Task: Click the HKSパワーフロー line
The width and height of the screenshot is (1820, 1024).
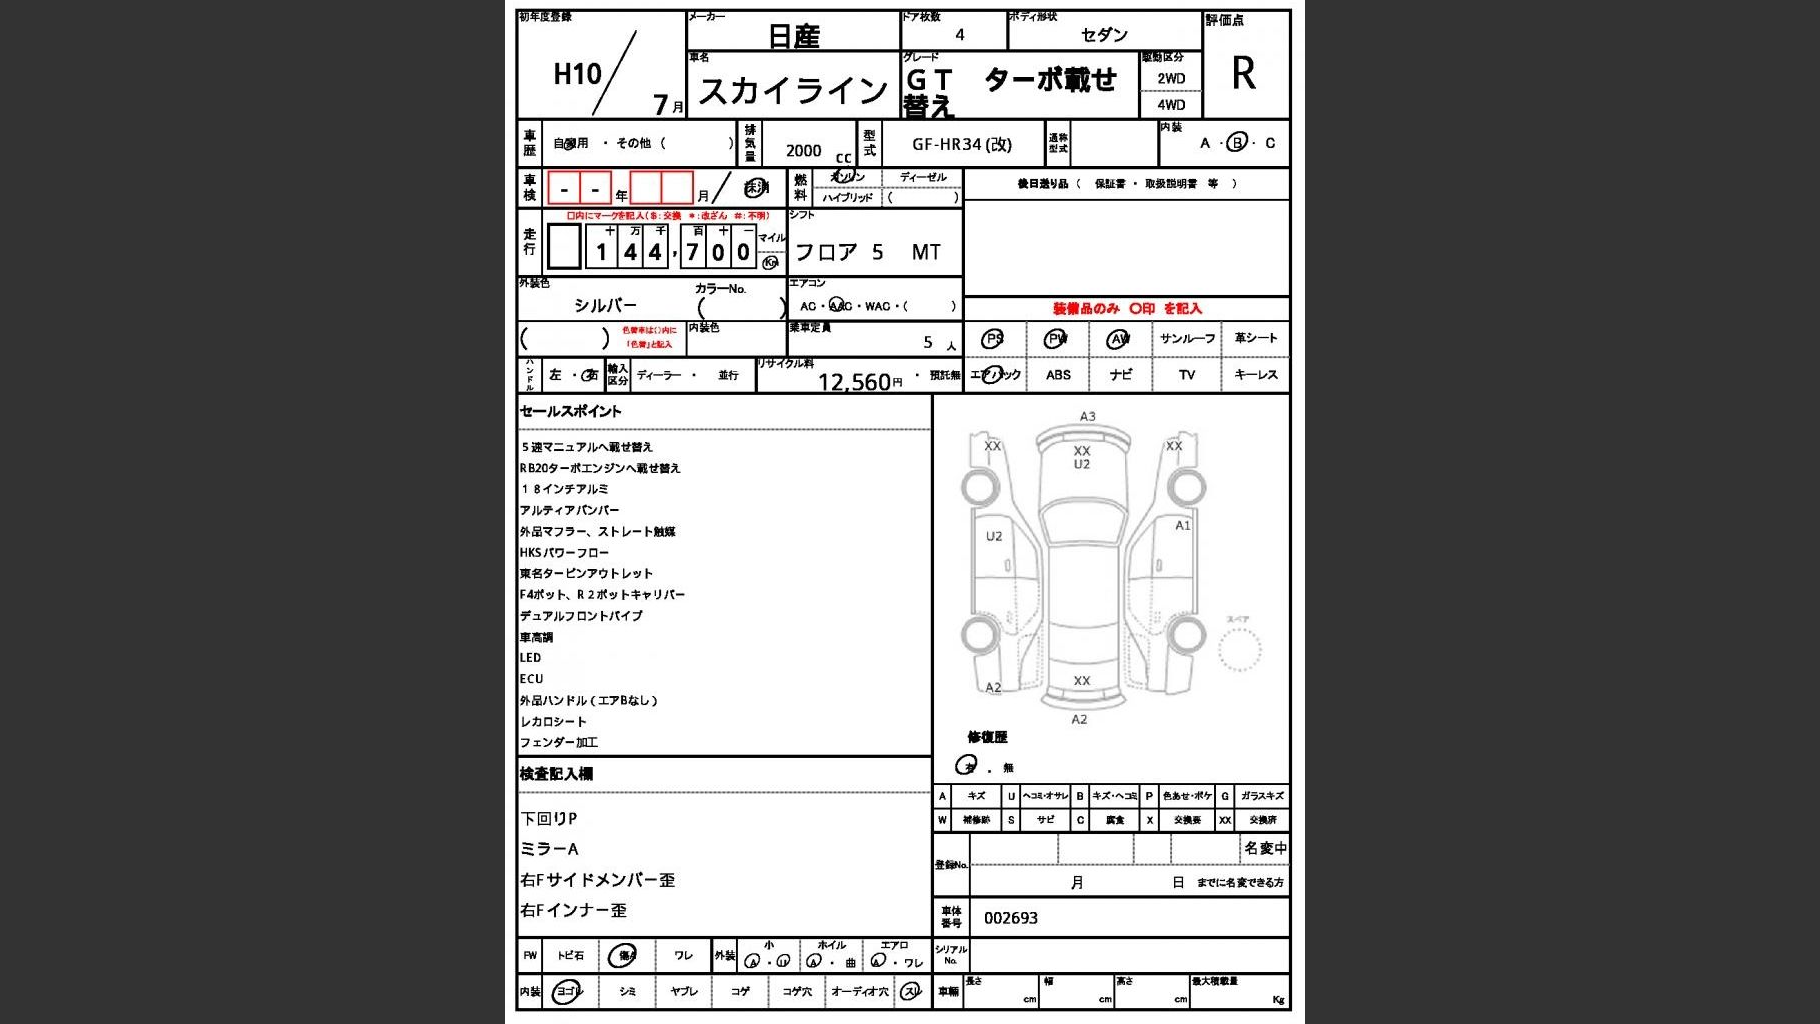Action: coord(564,552)
